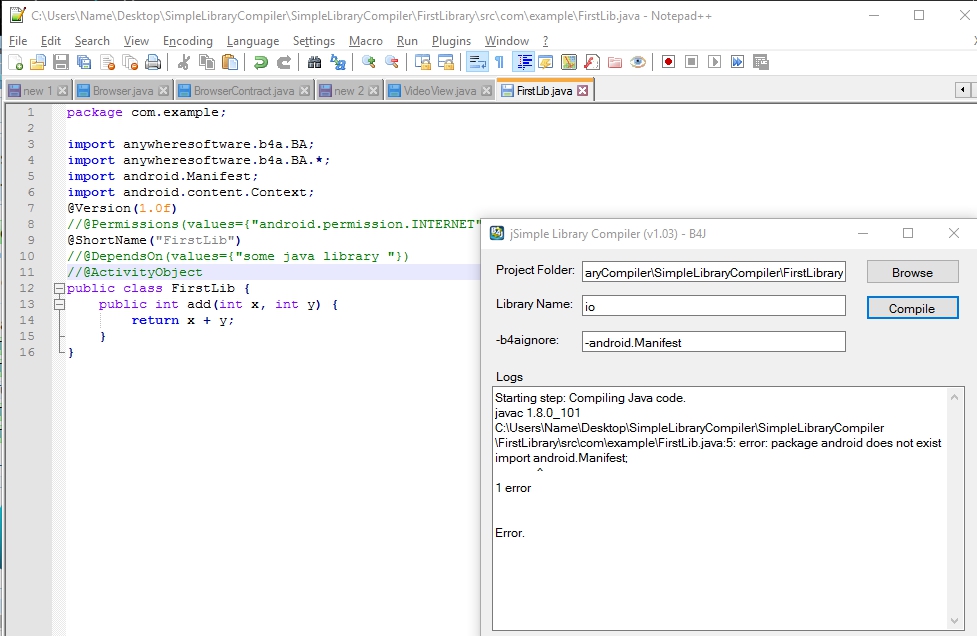The width and height of the screenshot is (977, 636).
Task: Click into the Library Name field
Action: tap(713, 306)
